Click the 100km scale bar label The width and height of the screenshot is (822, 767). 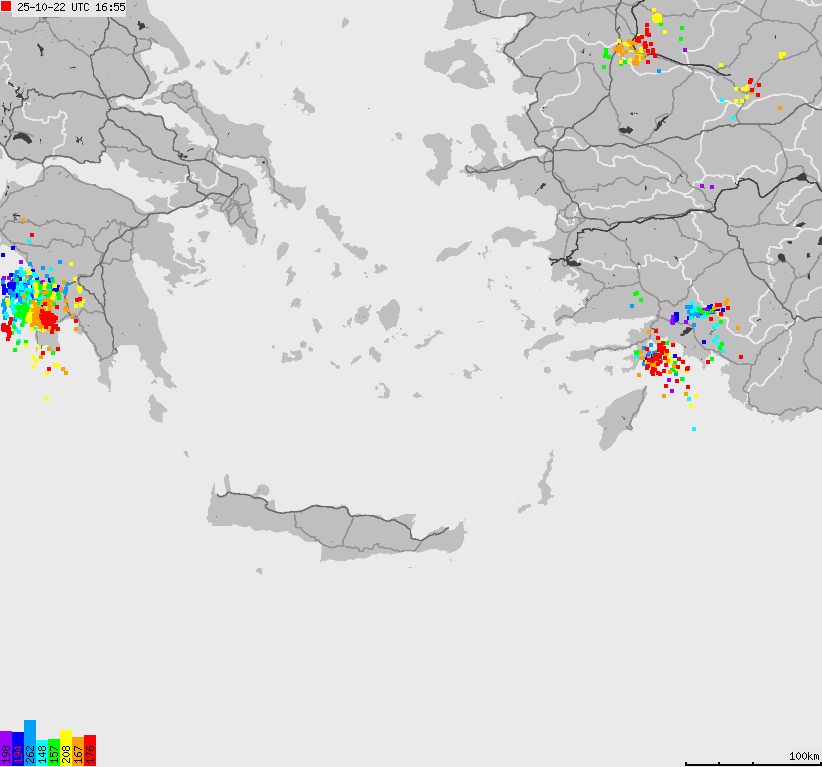pyautogui.click(x=804, y=756)
